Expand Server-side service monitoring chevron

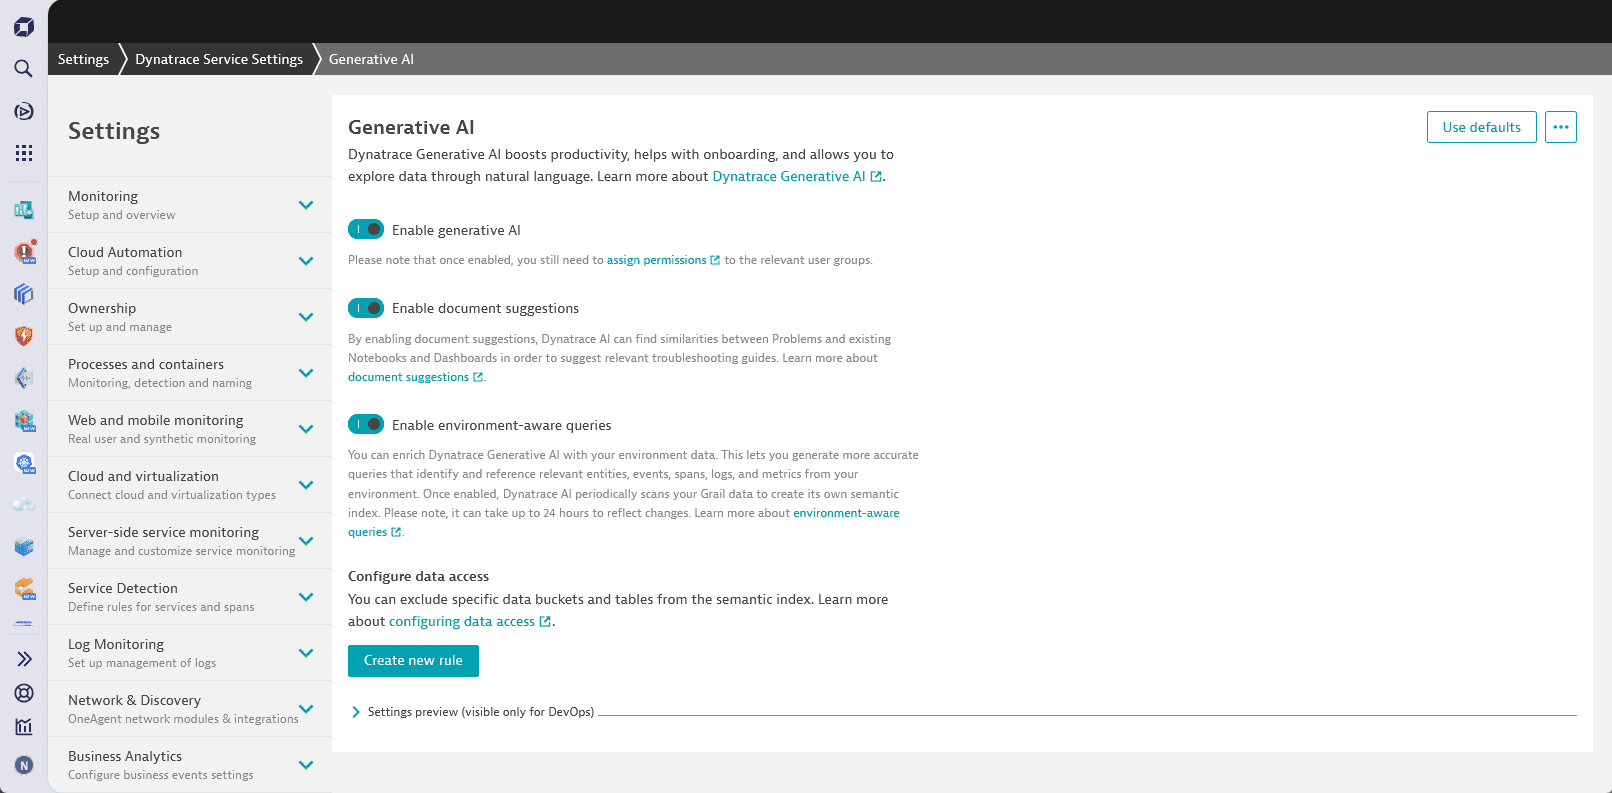(306, 541)
